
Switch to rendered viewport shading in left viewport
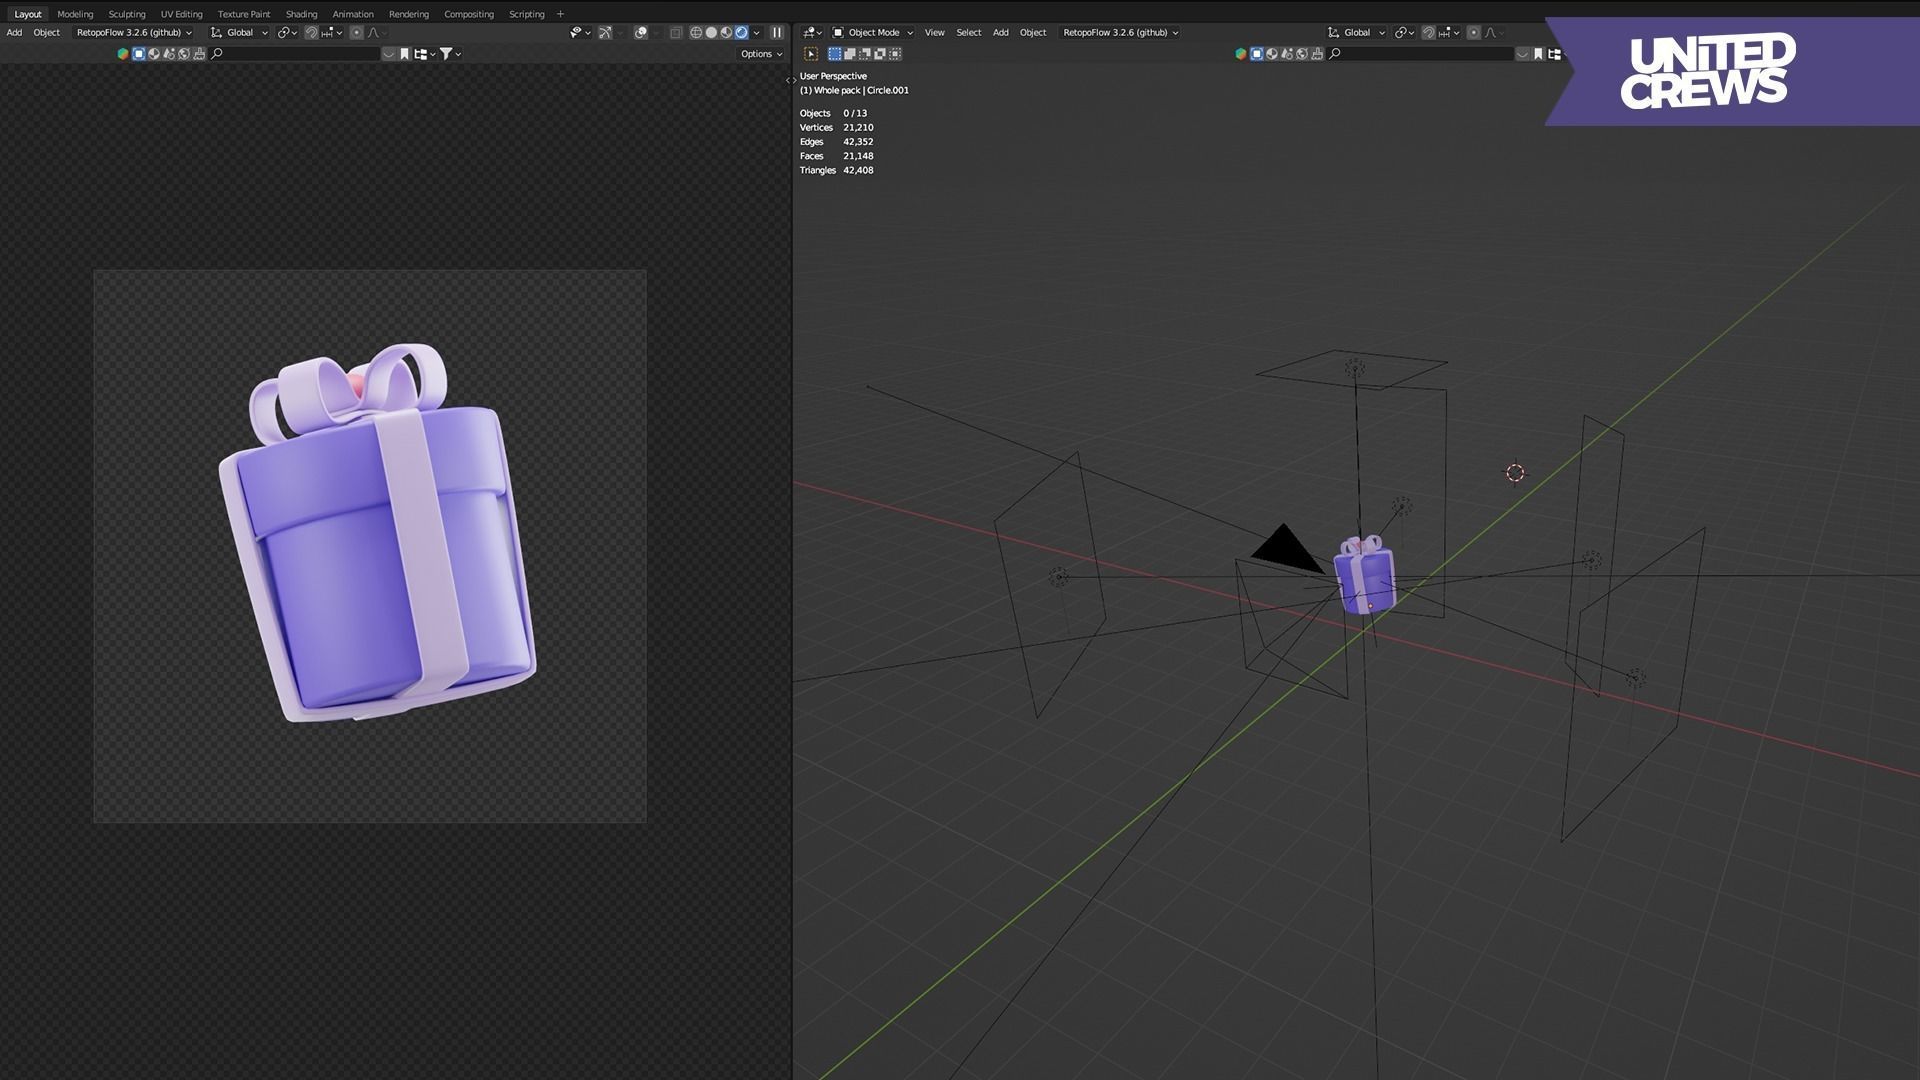pos(742,32)
